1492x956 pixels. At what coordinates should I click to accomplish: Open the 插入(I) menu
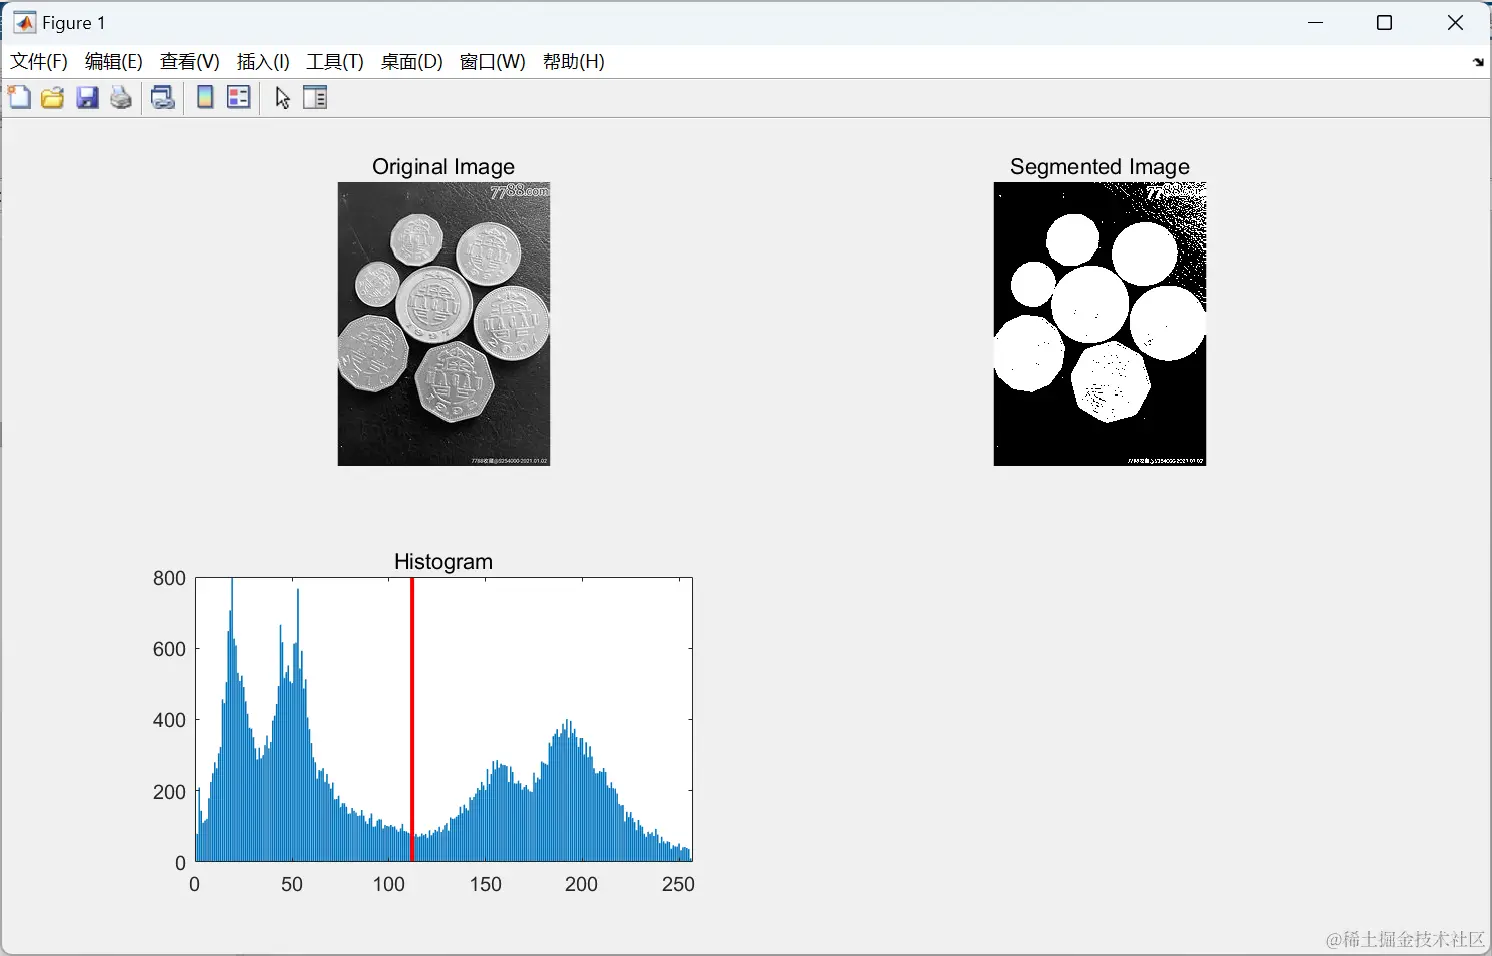coord(263,62)
